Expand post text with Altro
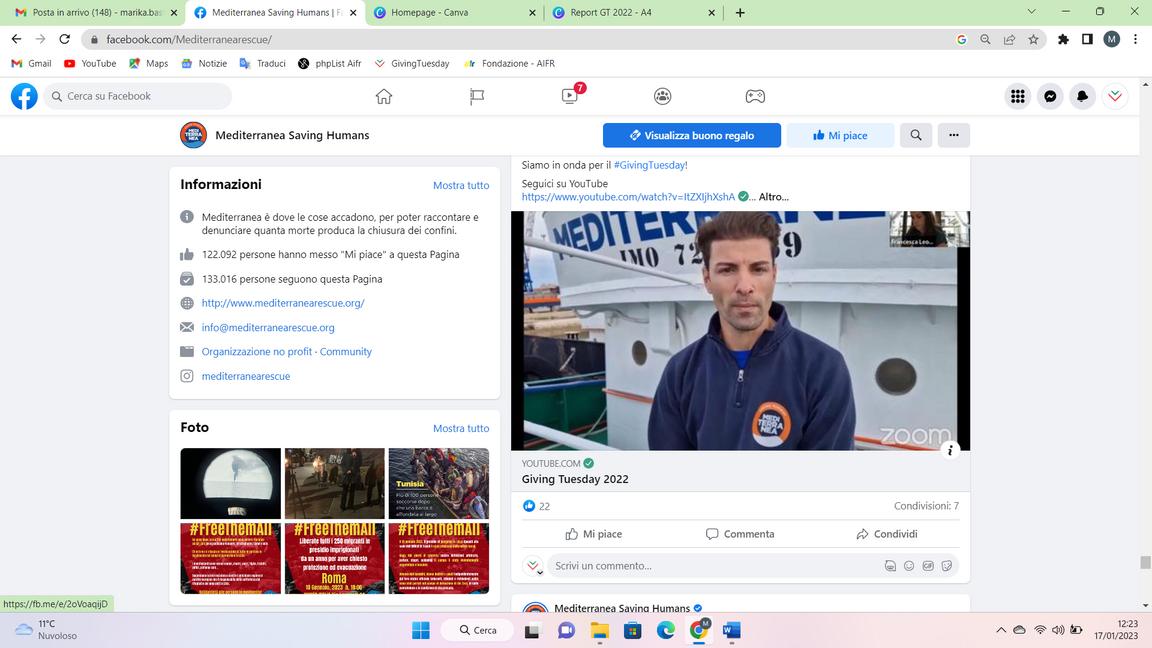This screenshot has width=1152, height=648. tap(774, 197)
